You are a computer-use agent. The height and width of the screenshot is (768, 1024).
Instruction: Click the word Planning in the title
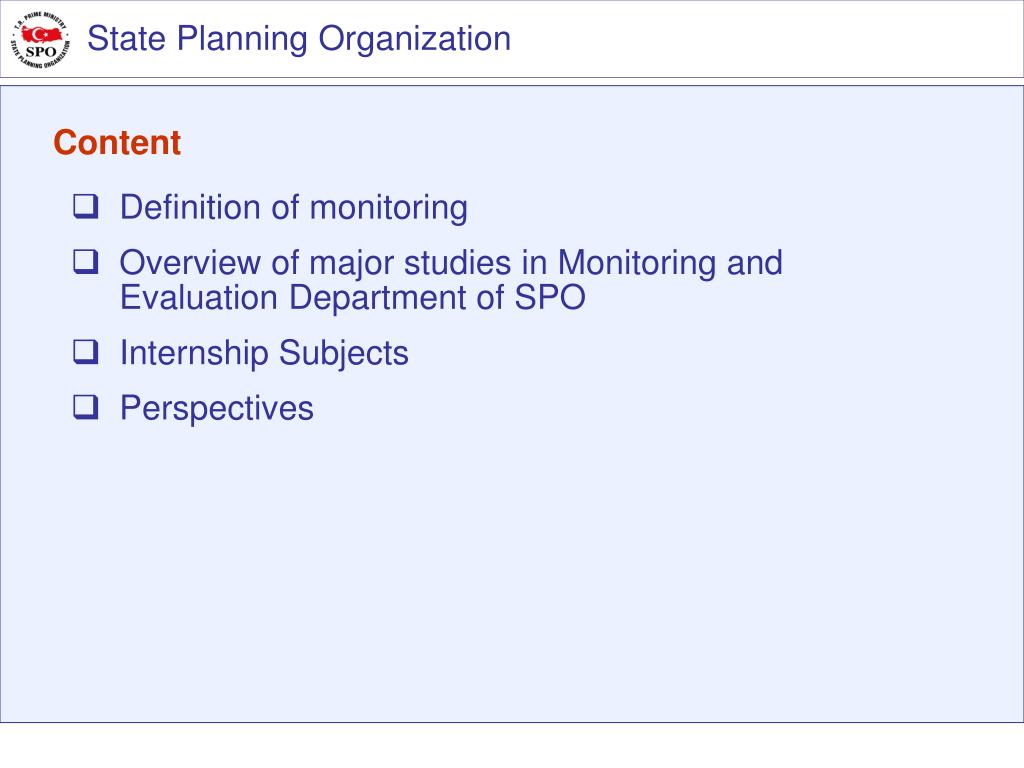point(242,39)
